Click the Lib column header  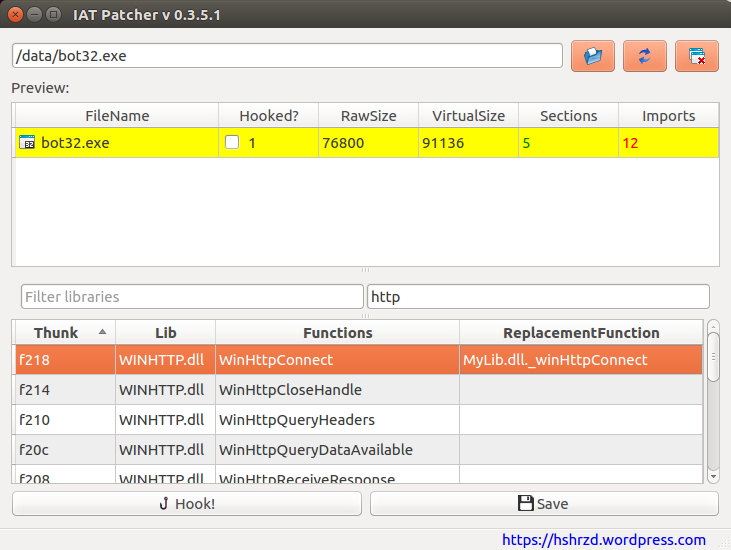165,333
